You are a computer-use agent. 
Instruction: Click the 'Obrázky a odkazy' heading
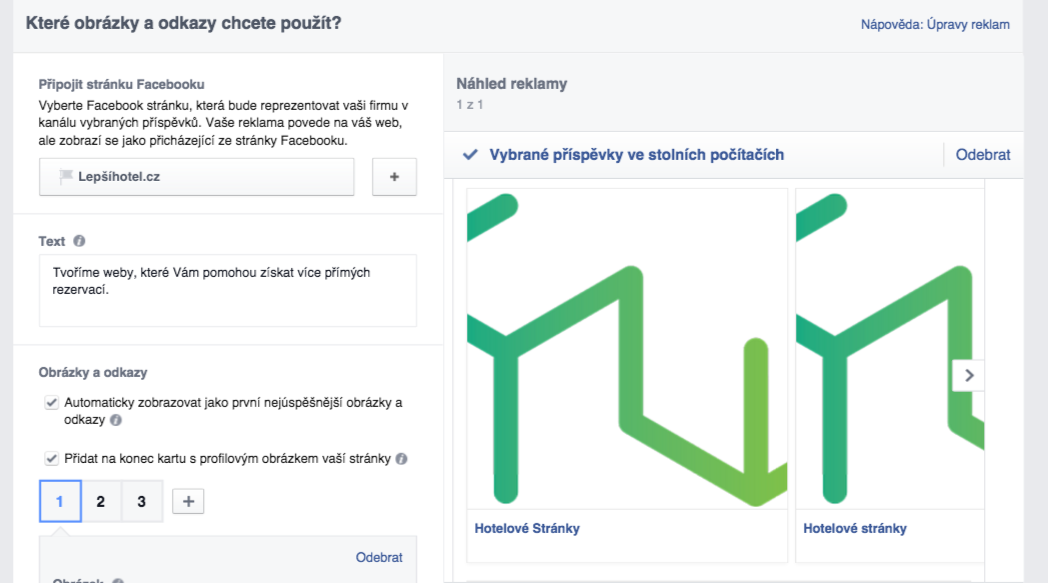[93, 372]
